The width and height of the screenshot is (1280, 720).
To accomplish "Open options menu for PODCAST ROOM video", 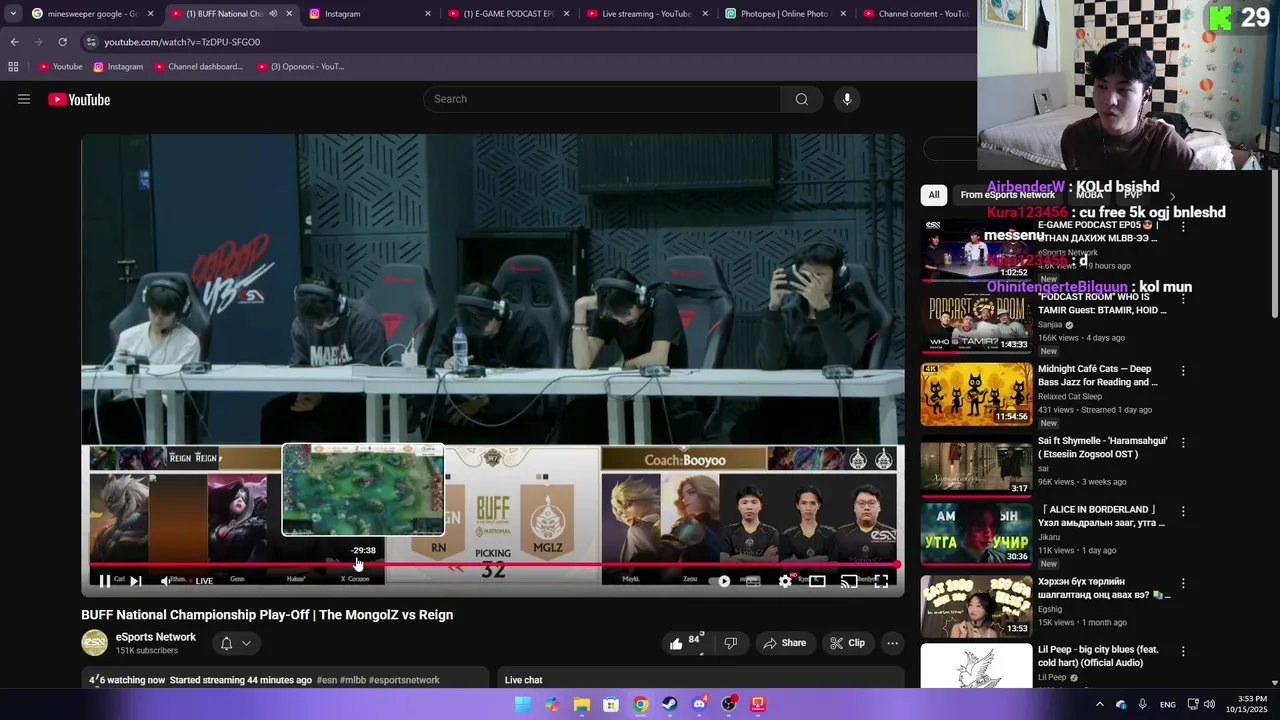I will 1183,299.
